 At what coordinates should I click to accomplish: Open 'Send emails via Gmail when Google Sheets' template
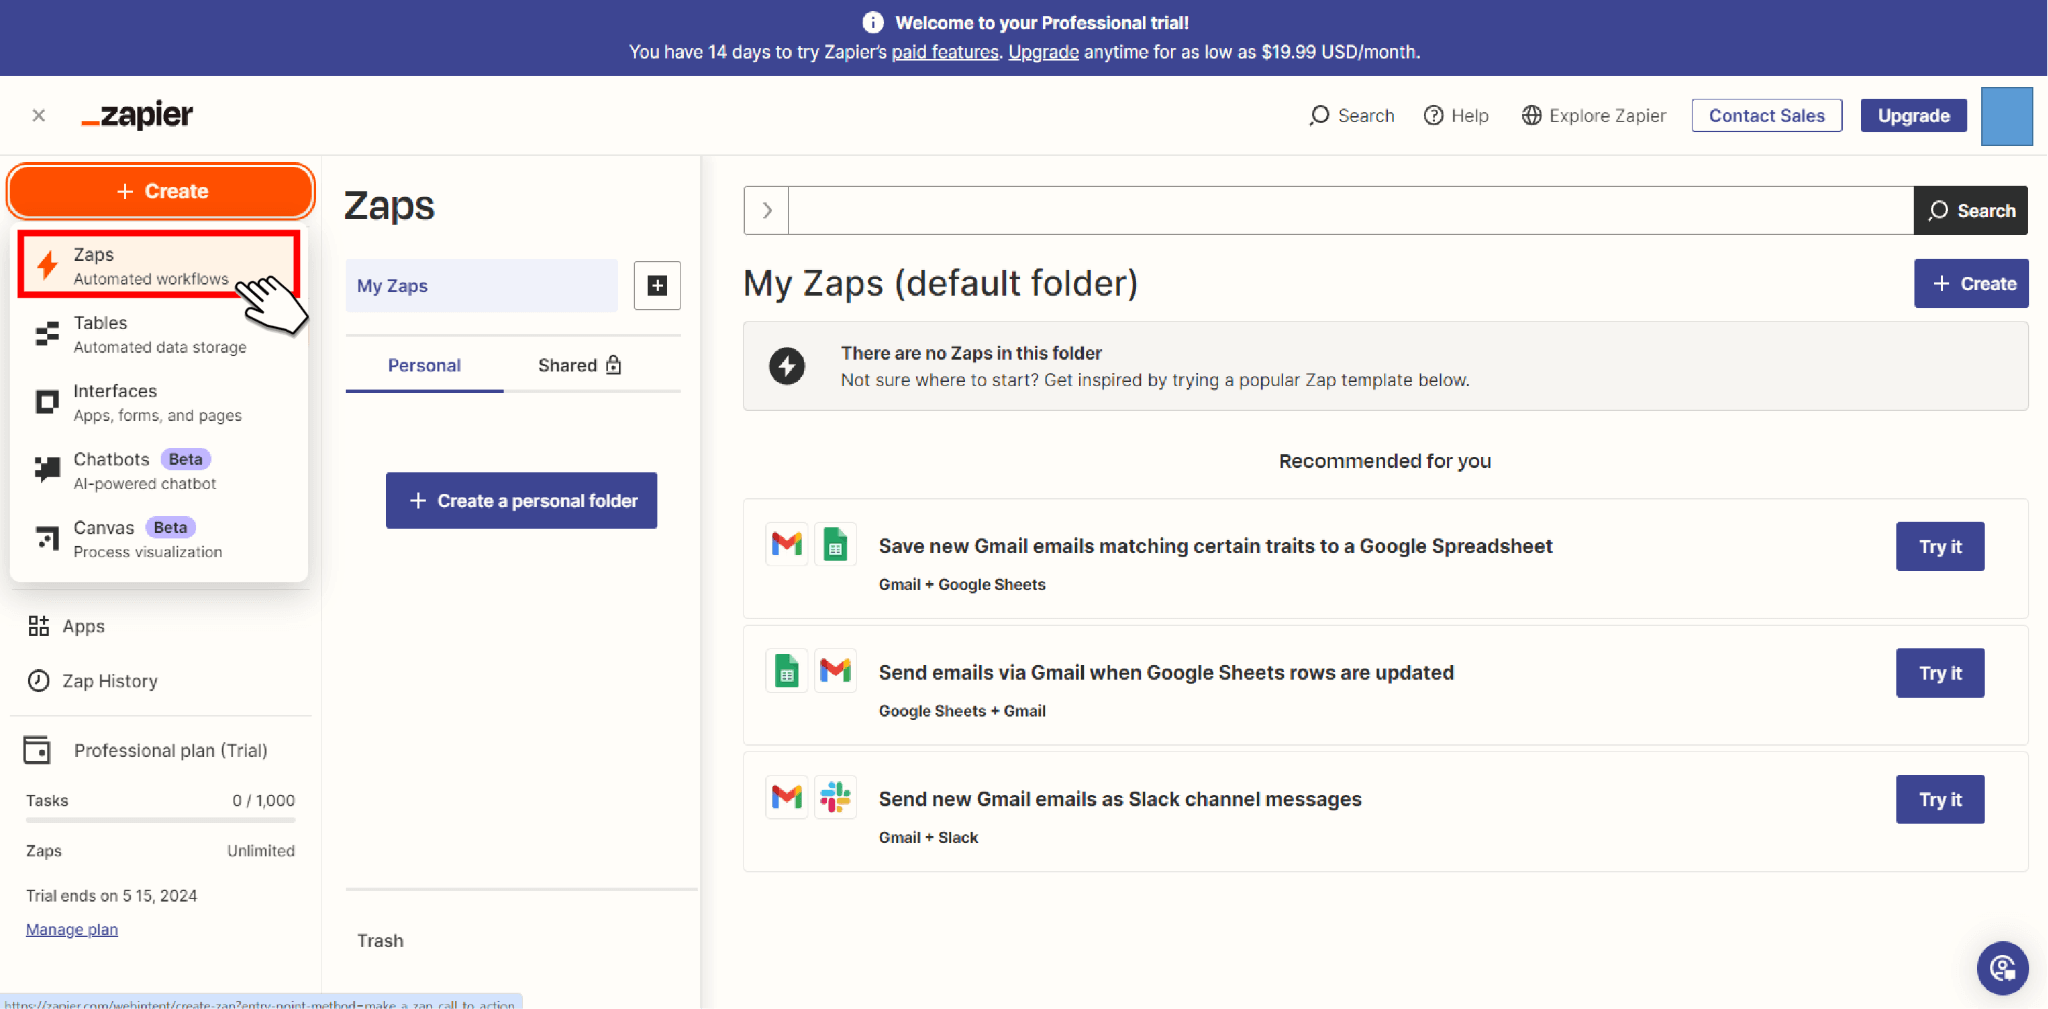(1166, 673)
